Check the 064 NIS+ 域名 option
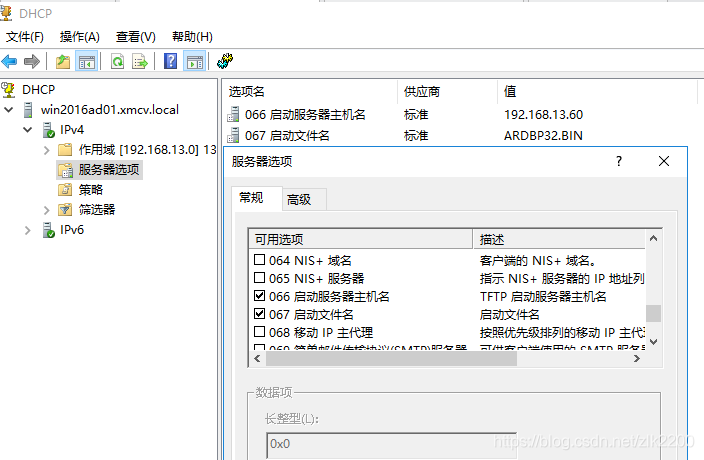 point(260,260)
